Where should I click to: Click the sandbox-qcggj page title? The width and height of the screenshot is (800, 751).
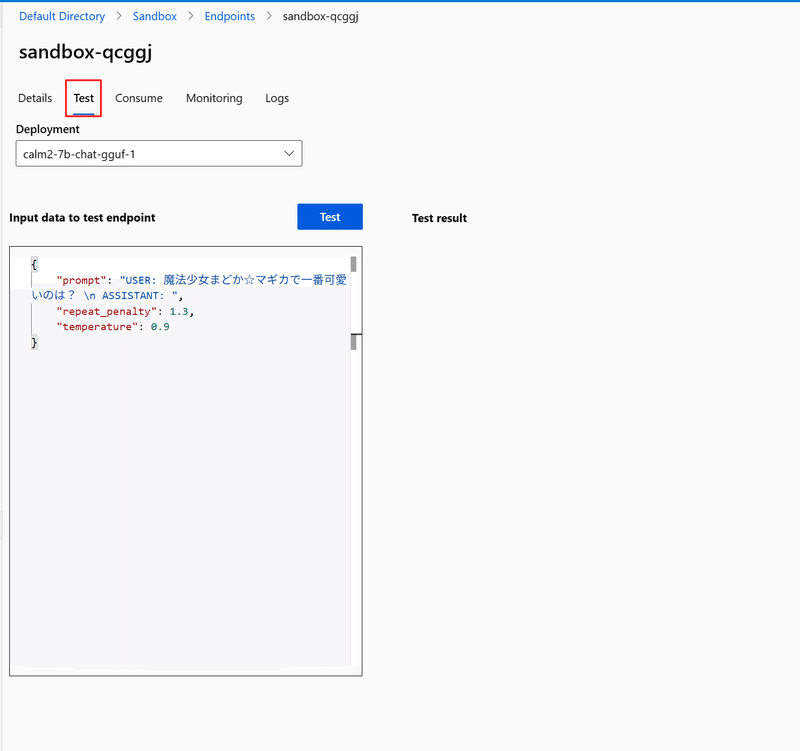[86, 52]
